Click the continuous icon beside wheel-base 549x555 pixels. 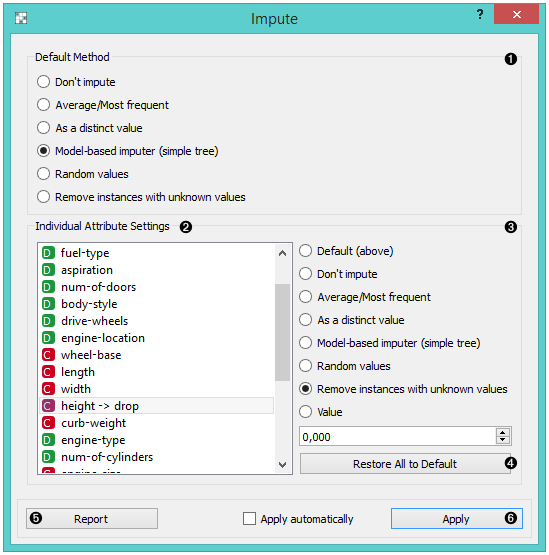(48, 355)
